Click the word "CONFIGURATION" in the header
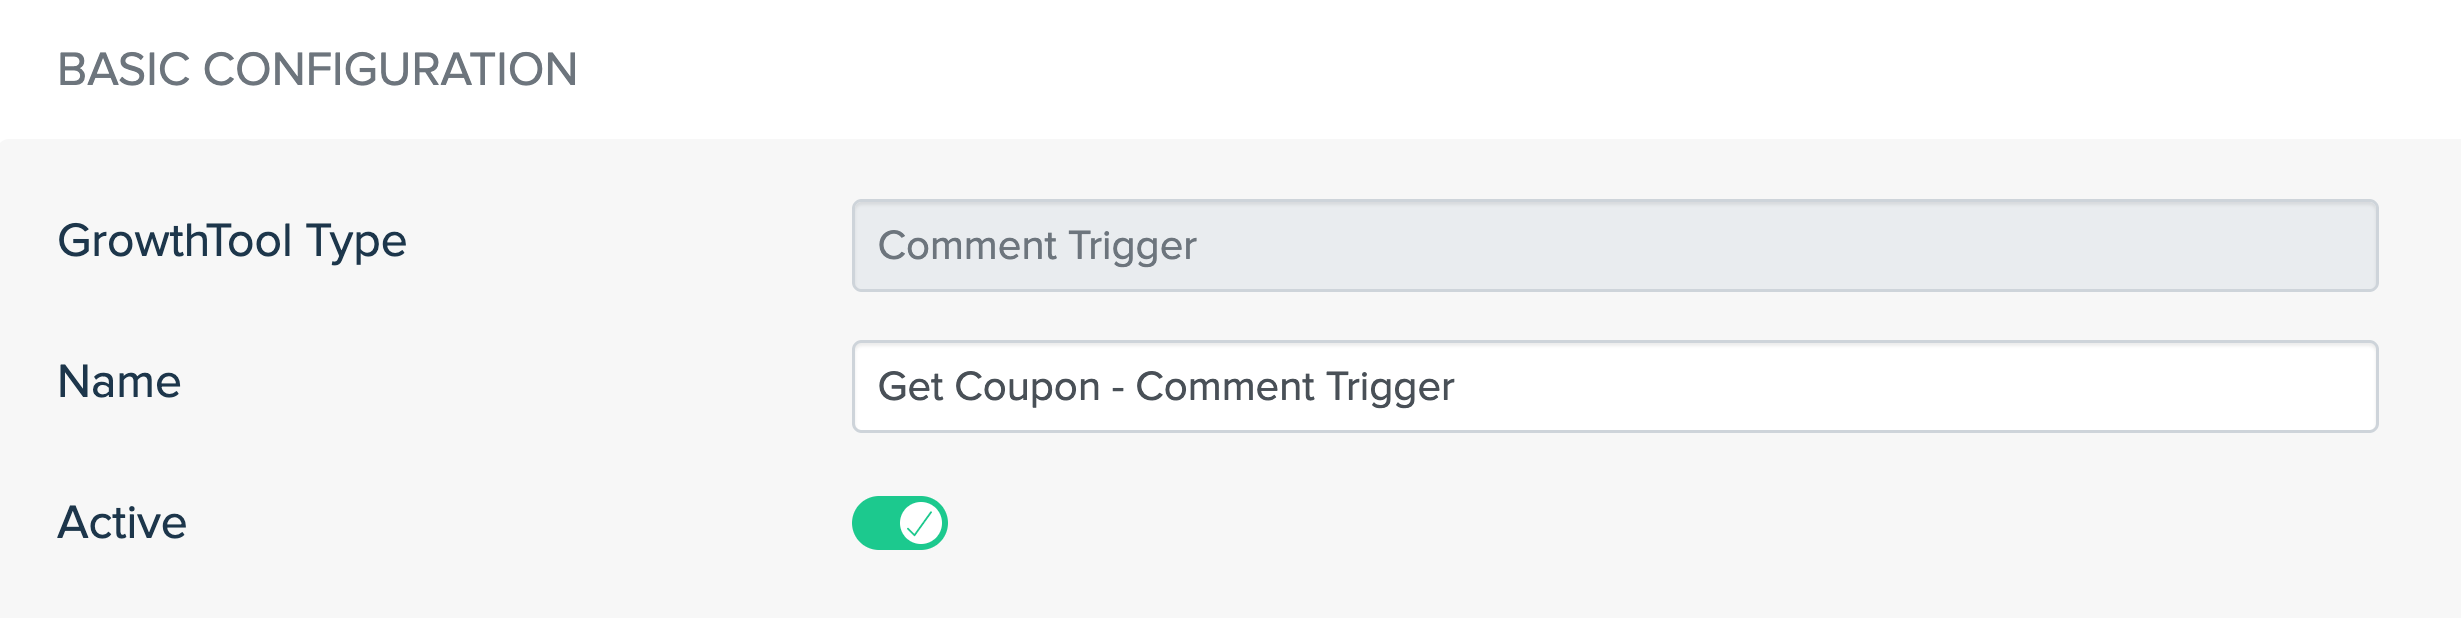 click(390, 70)
